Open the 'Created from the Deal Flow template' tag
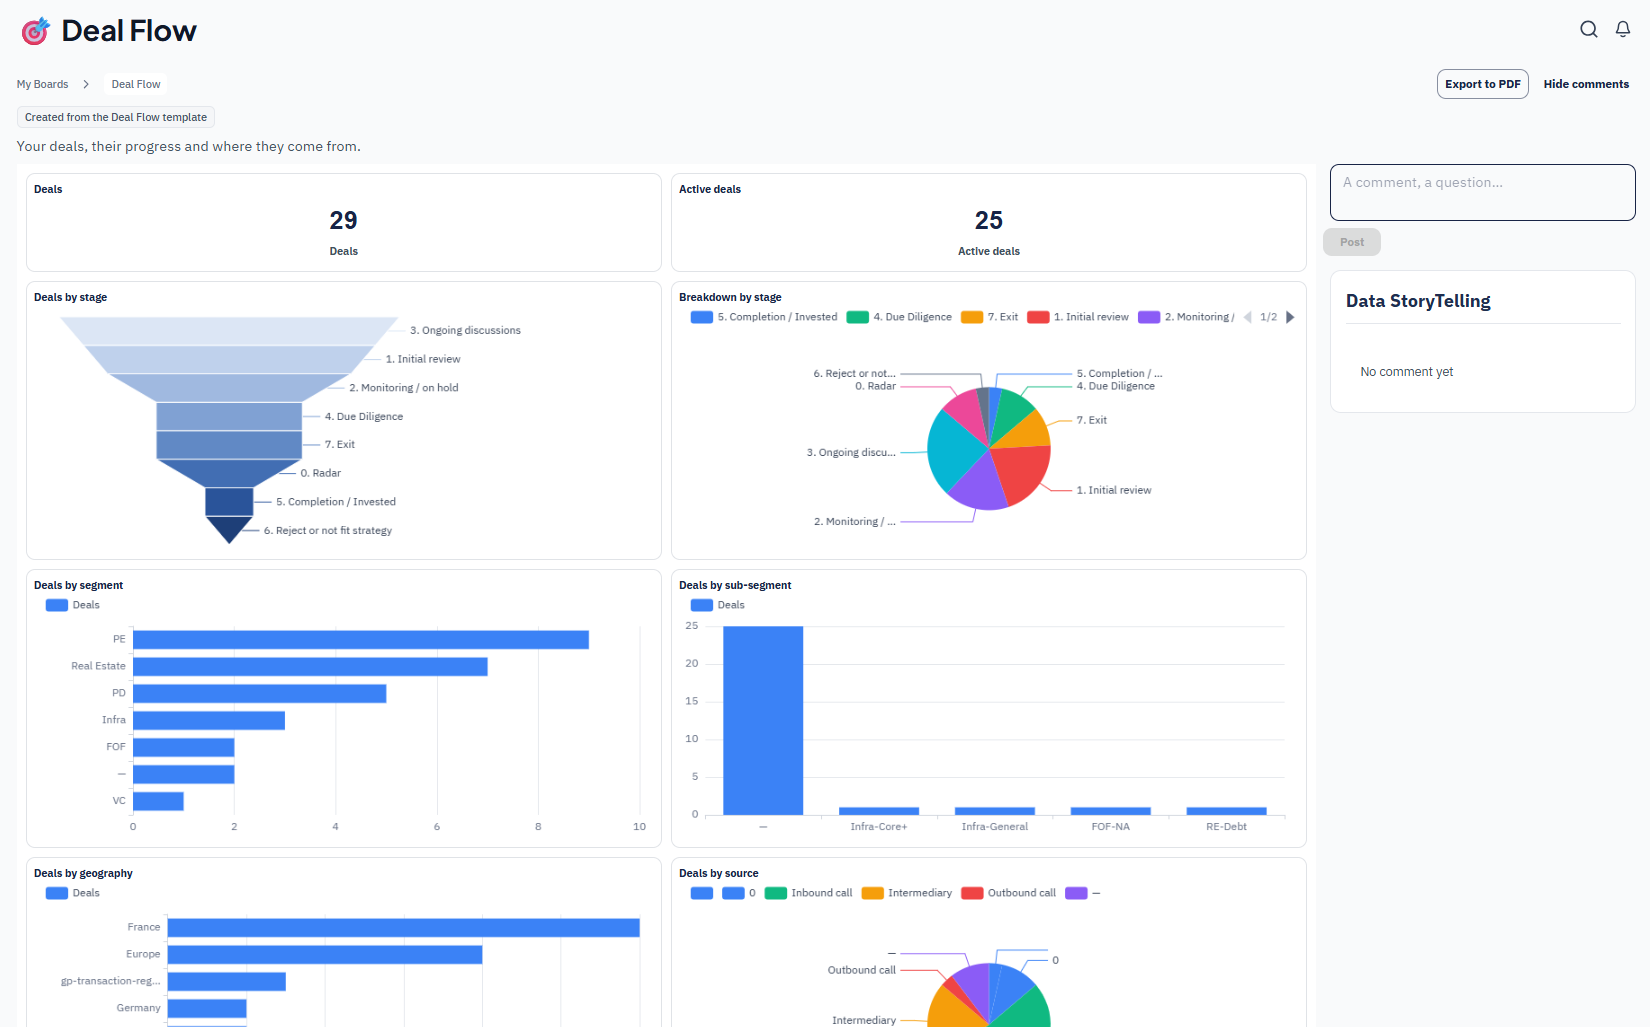Image resolution: width=1650 pixels, height=1027 pixels. pyautogui.click(x=116, y=117)
